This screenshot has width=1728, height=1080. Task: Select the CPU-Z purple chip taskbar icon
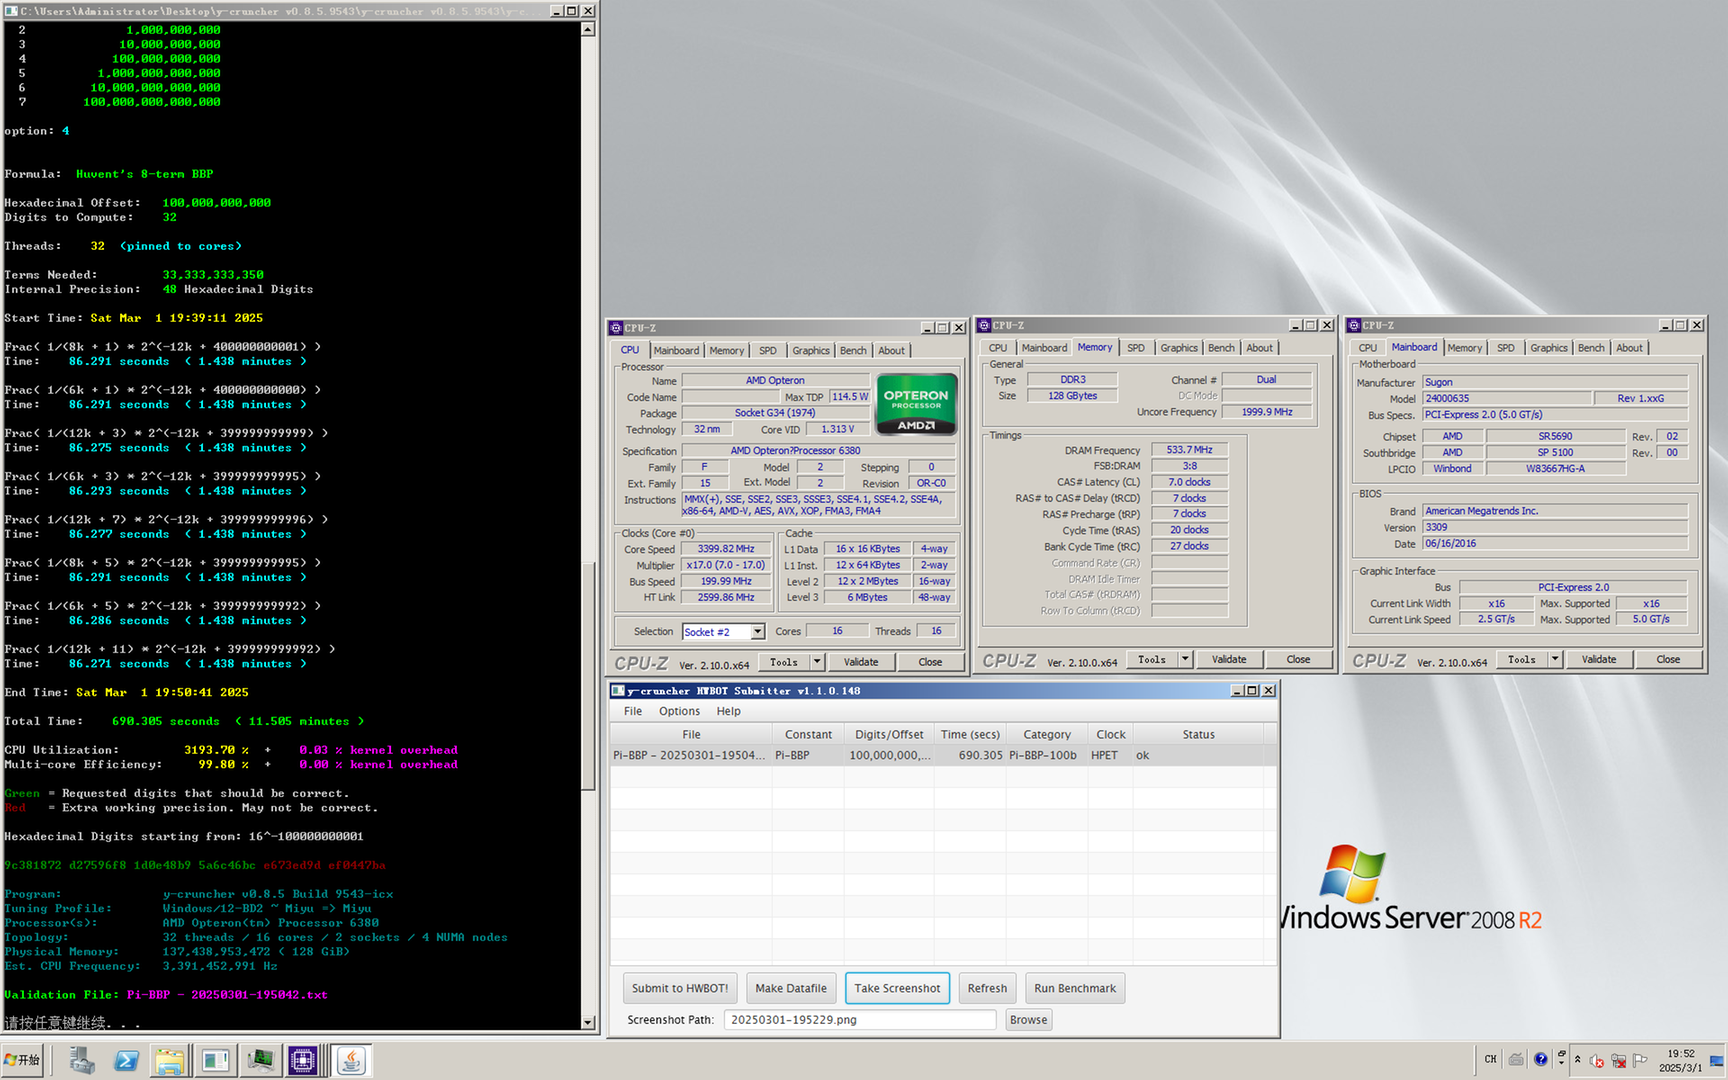(x=303, y=1060)
